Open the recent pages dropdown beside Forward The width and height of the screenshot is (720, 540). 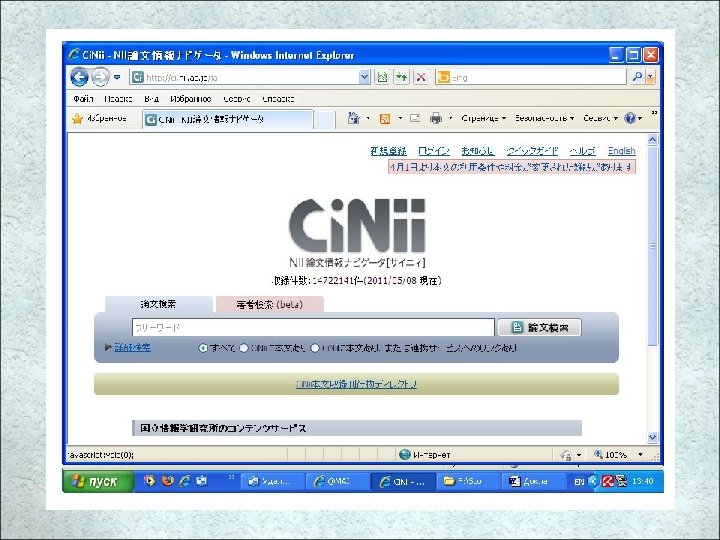(117, 77)
